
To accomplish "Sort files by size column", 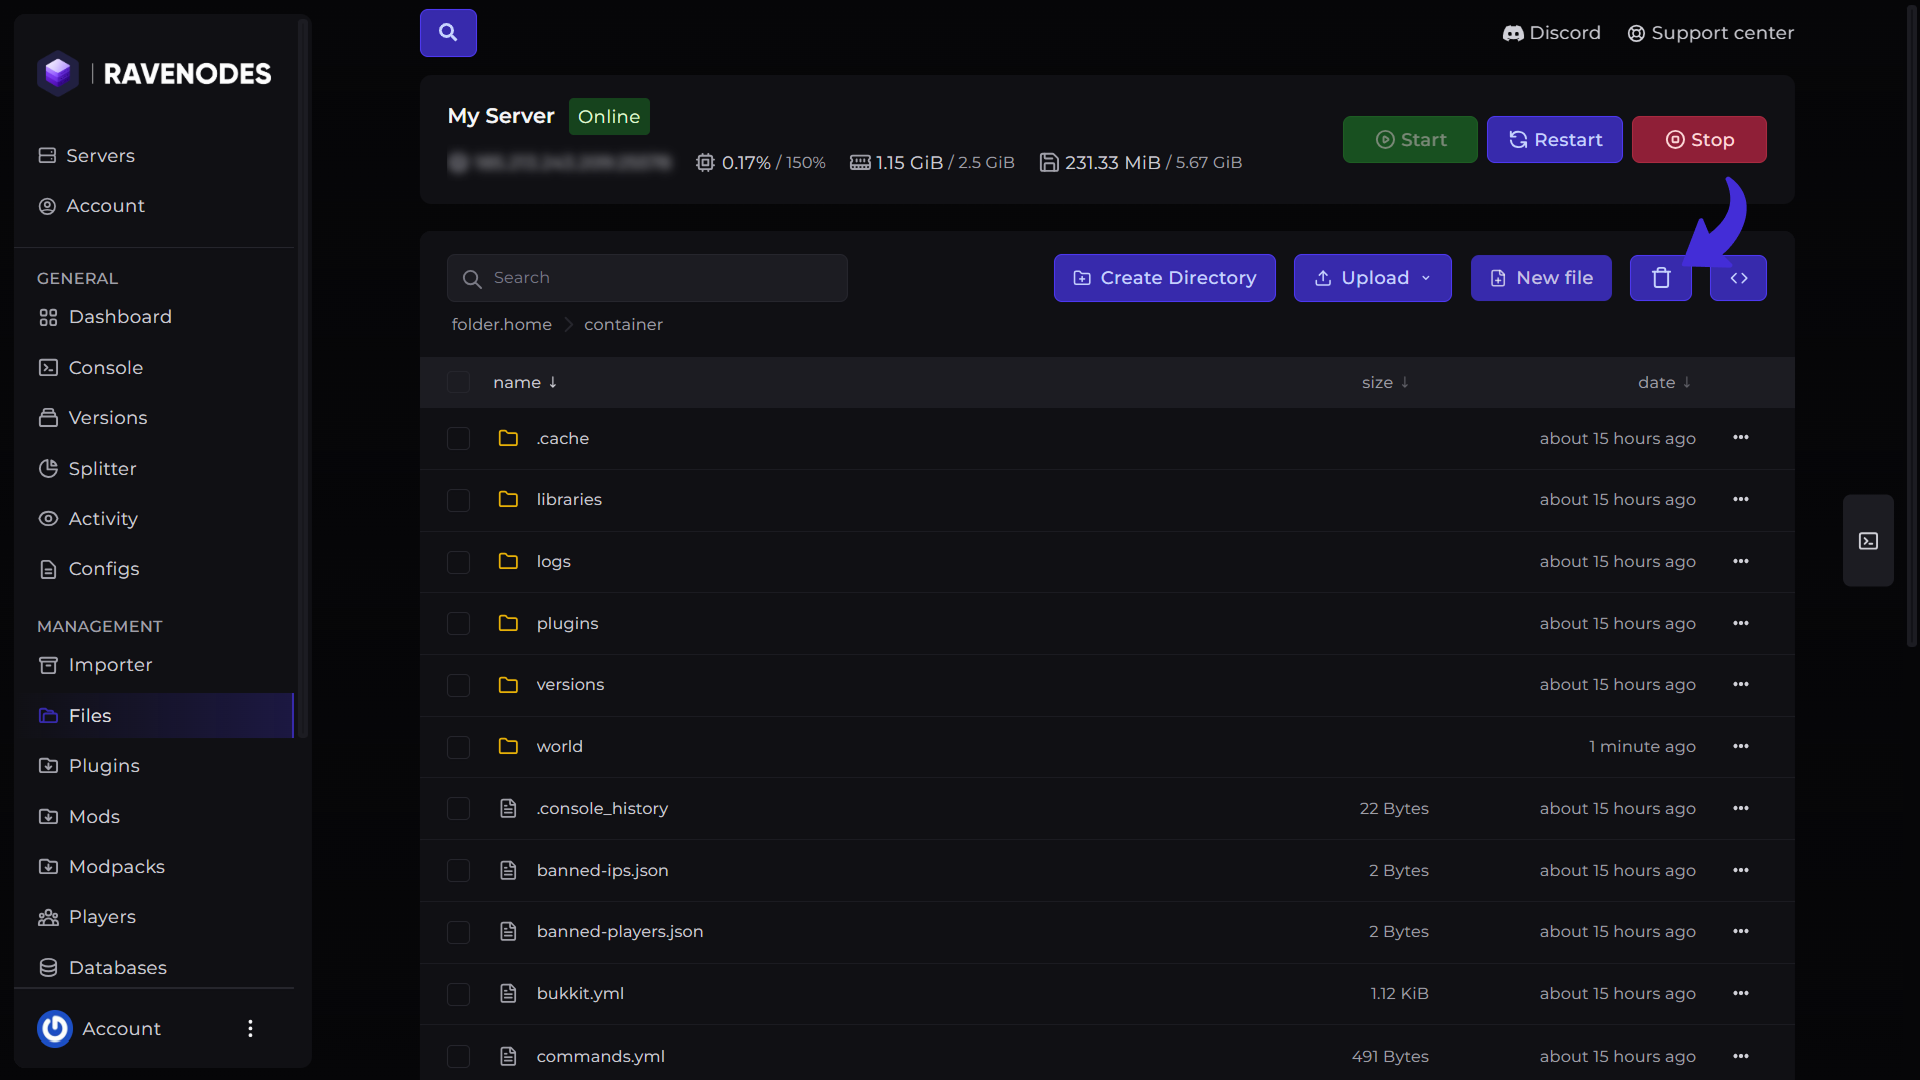I will [1385, 382].
